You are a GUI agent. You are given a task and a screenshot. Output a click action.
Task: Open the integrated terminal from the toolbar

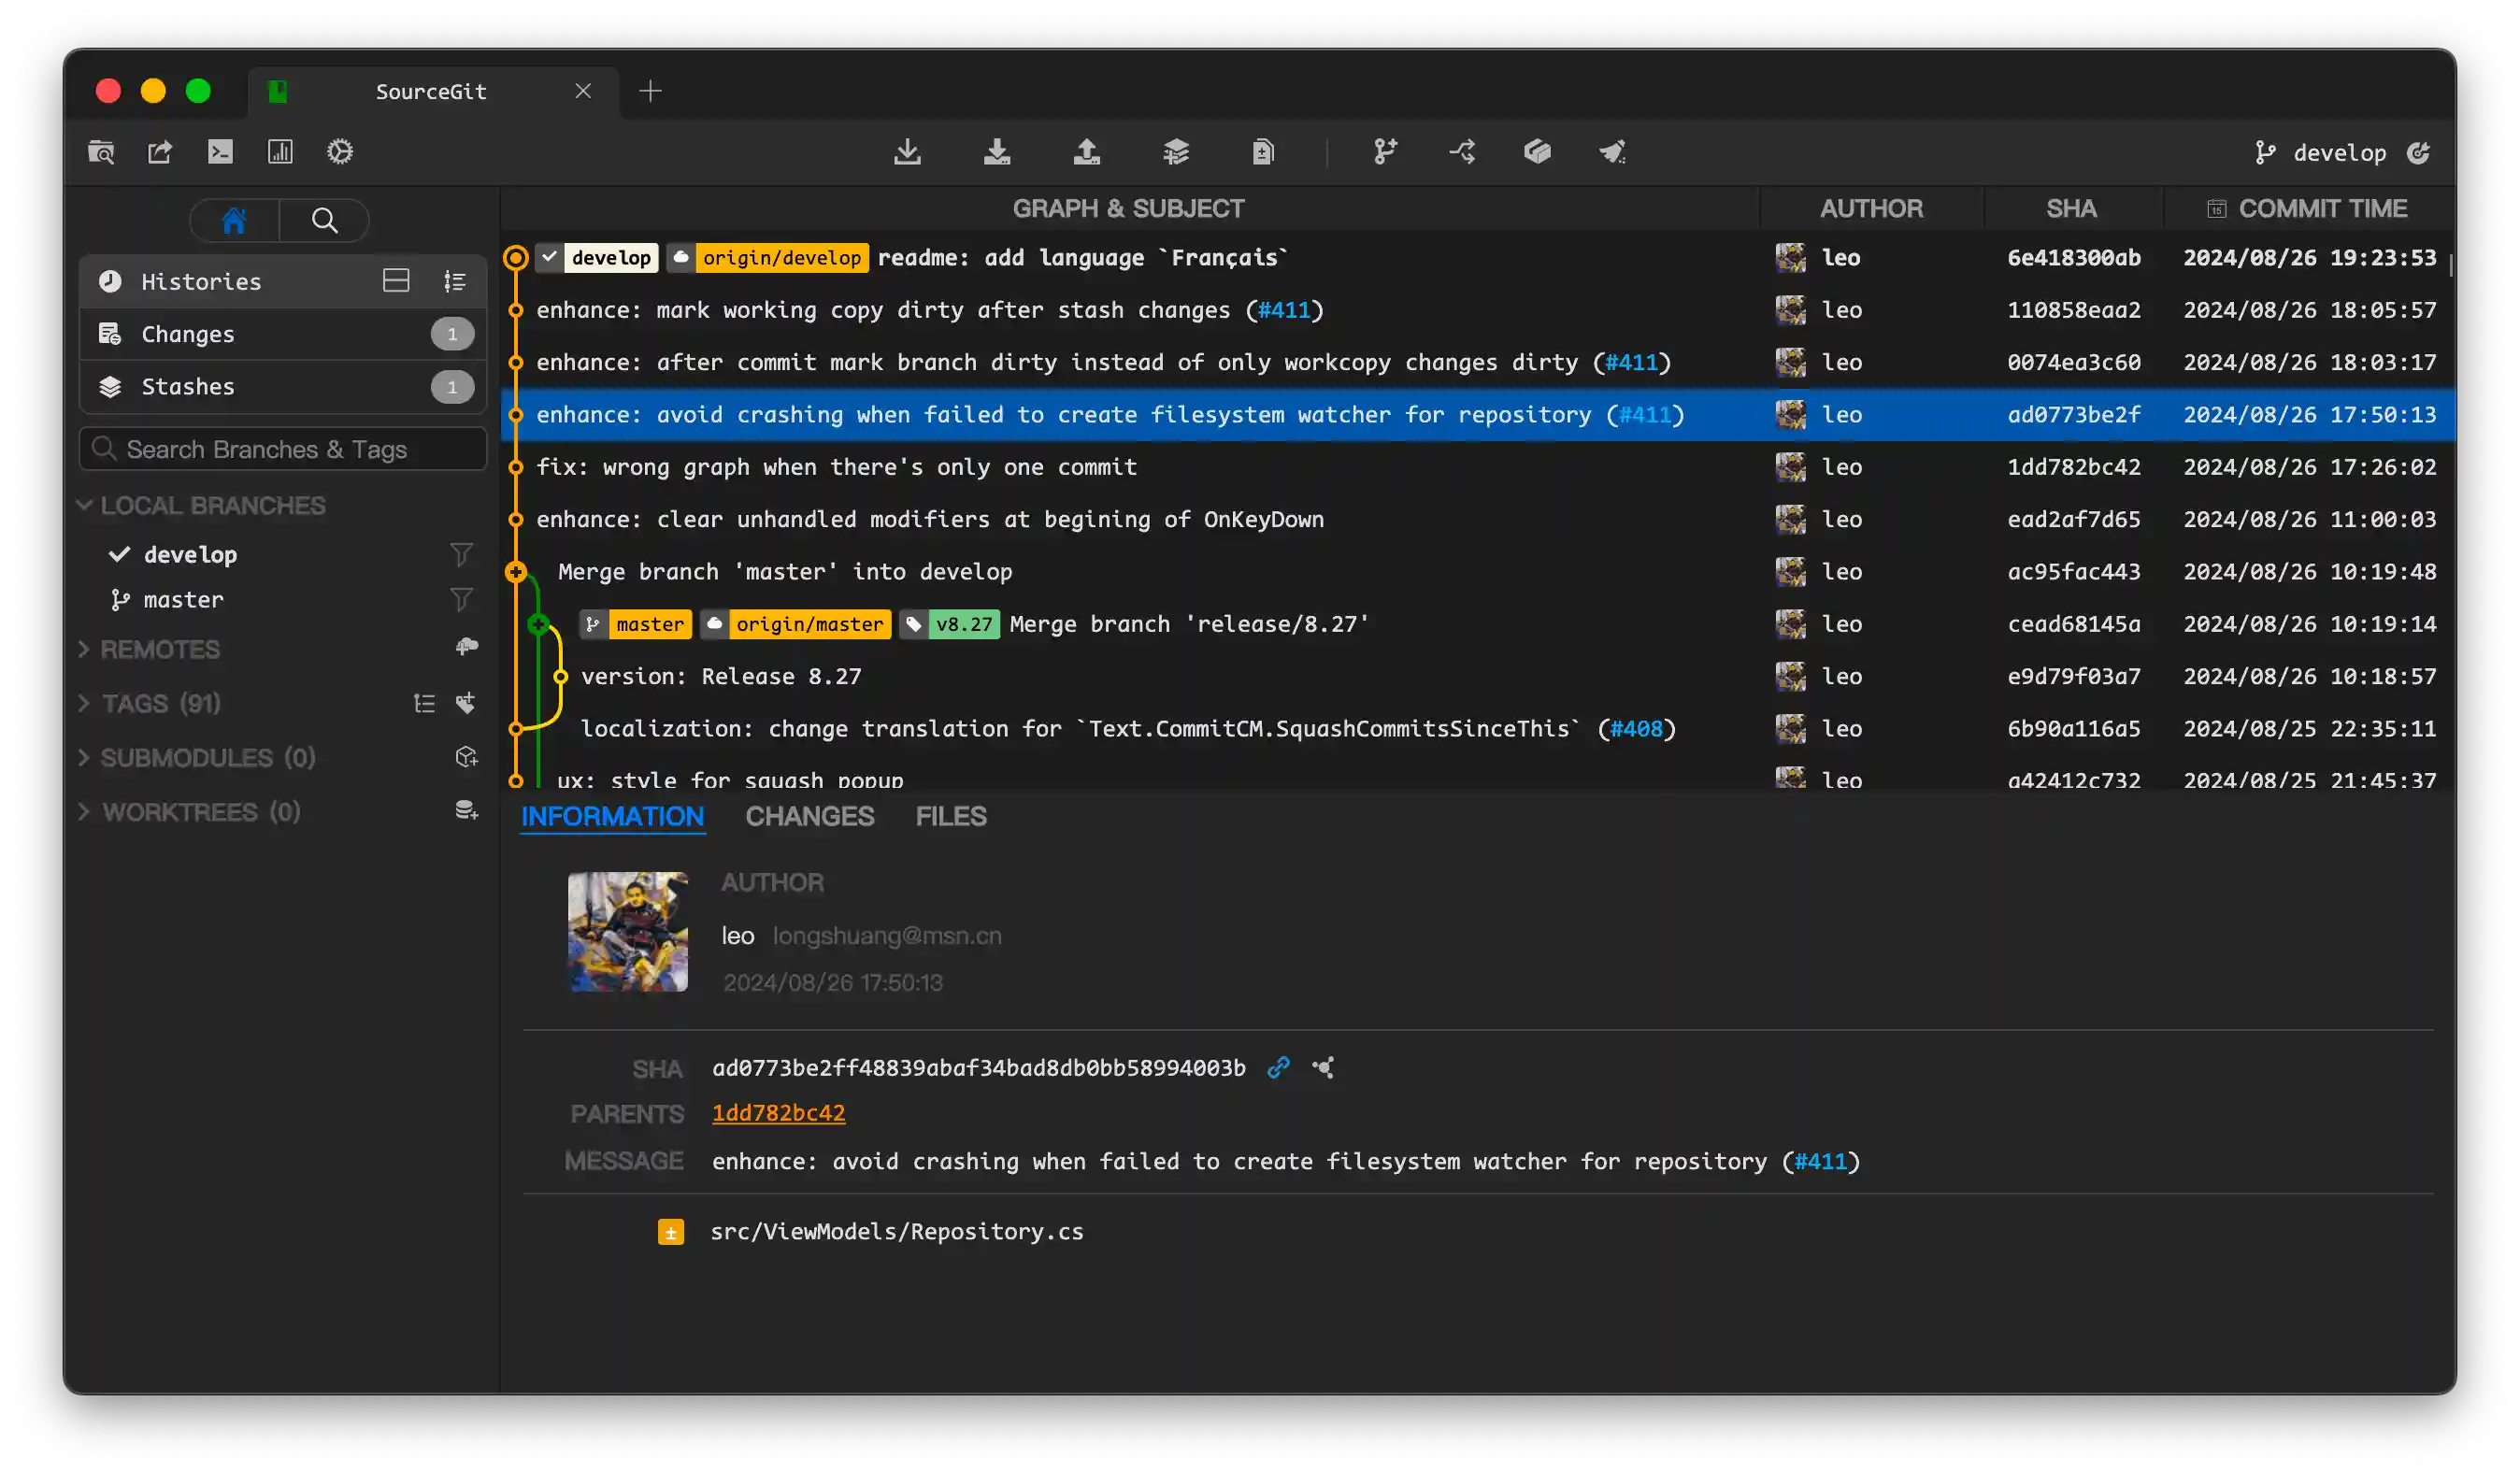point(220,152)
